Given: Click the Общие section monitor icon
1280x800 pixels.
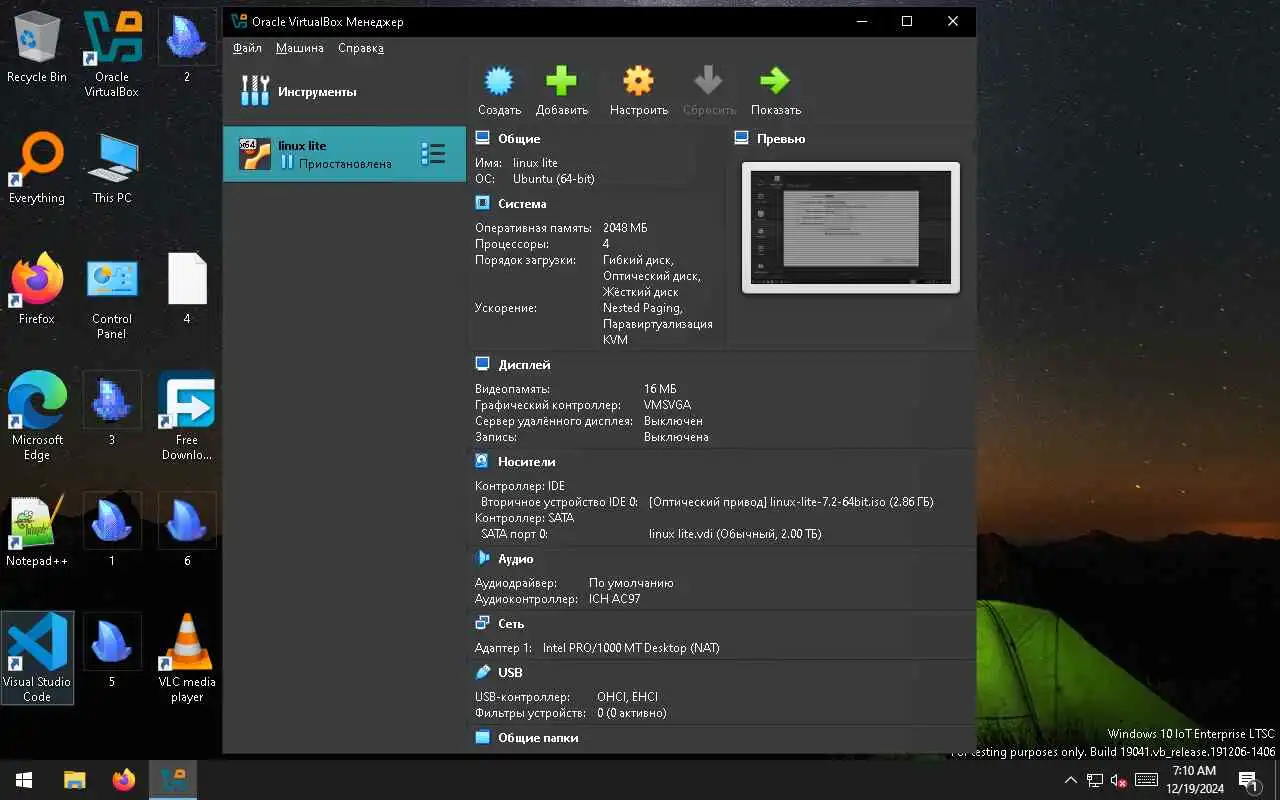Looking at the screenshot, I should [x=483, y=138].
